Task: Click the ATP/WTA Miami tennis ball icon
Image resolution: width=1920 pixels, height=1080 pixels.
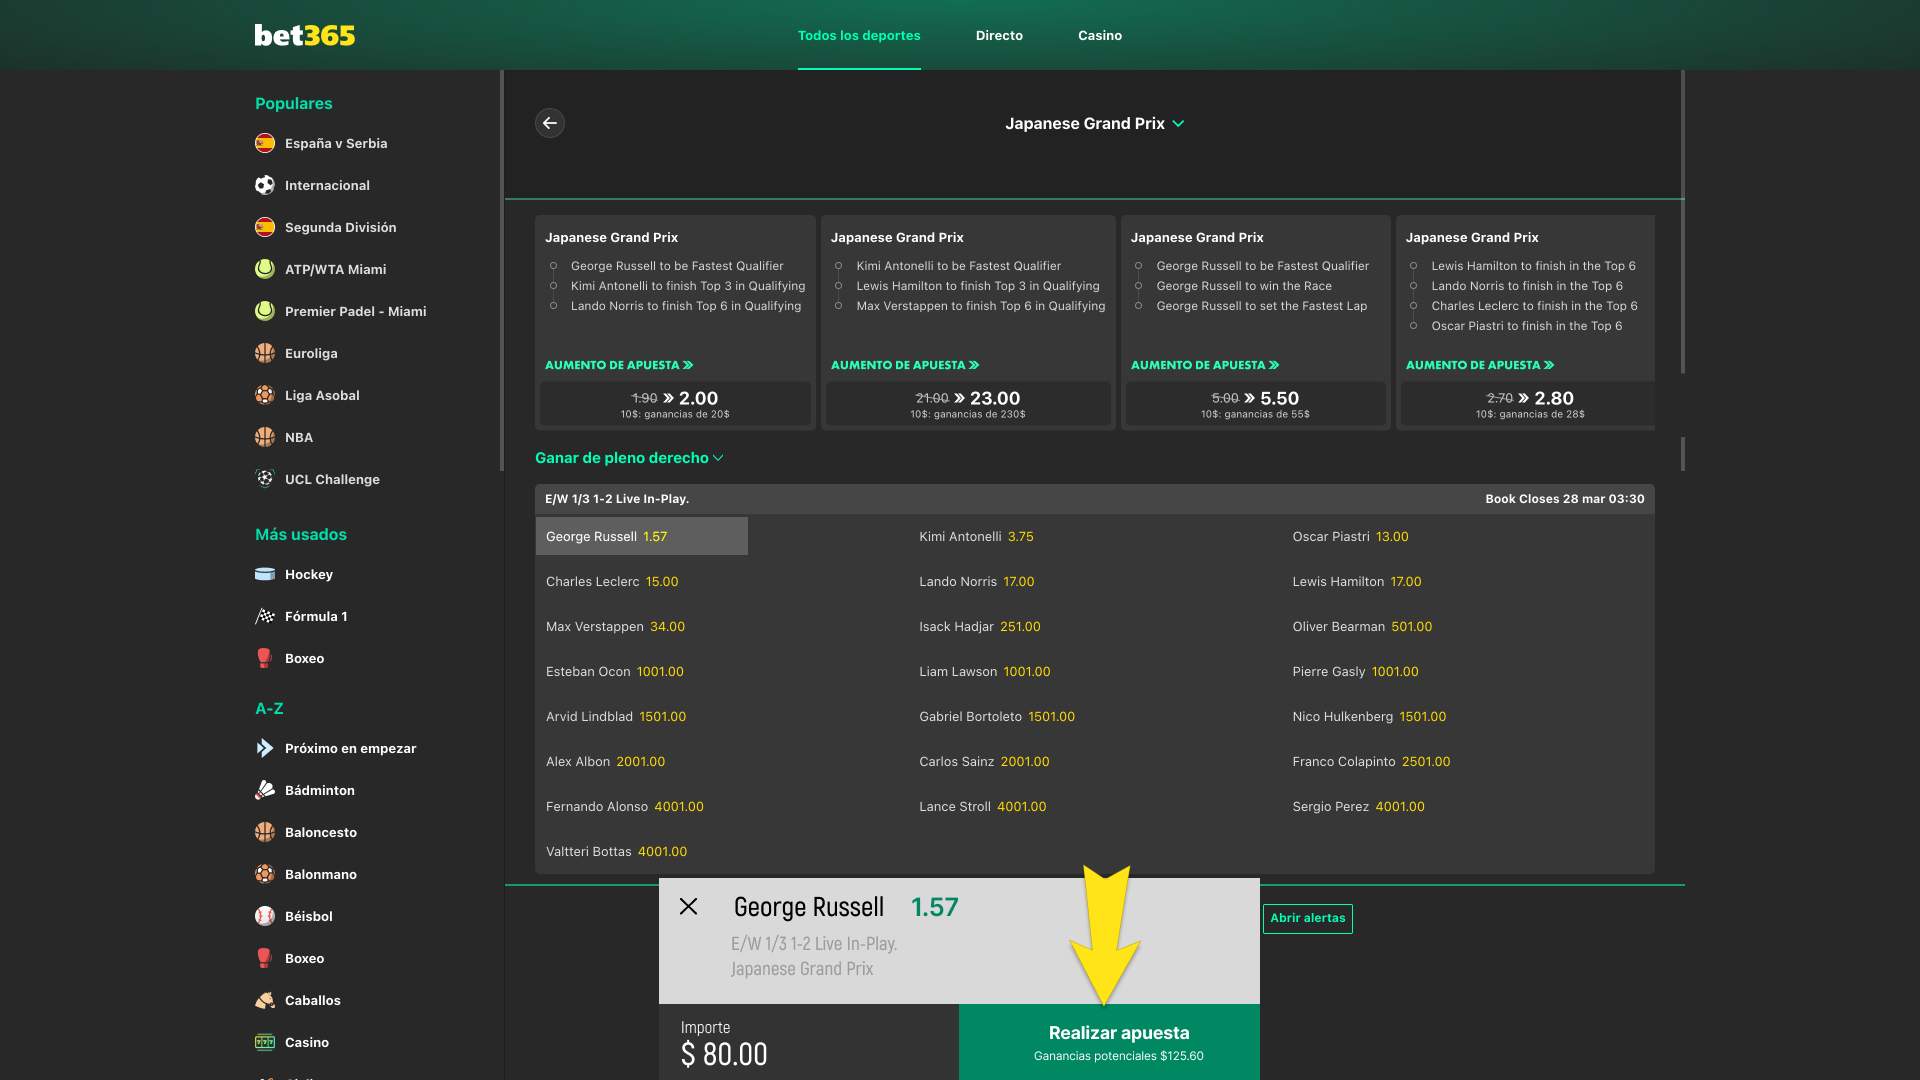Action: pos(265,269)
